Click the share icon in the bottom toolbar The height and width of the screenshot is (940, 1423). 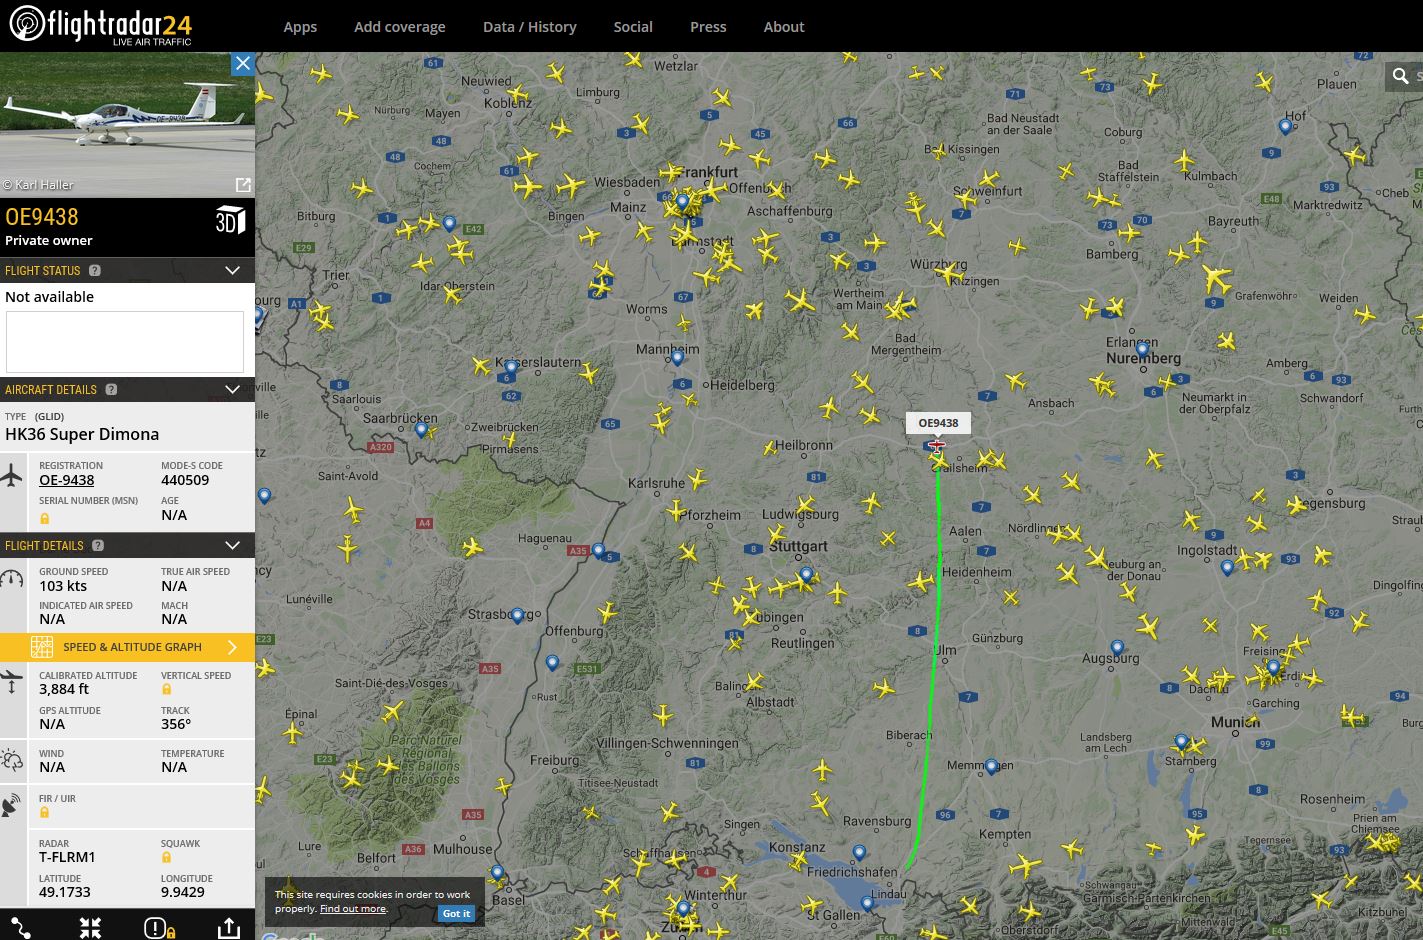[x=228, y=927]
